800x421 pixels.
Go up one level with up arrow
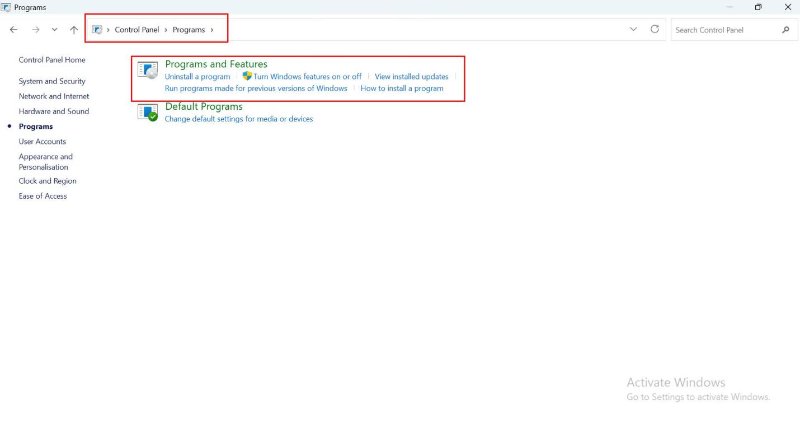[x=74, y=30]
